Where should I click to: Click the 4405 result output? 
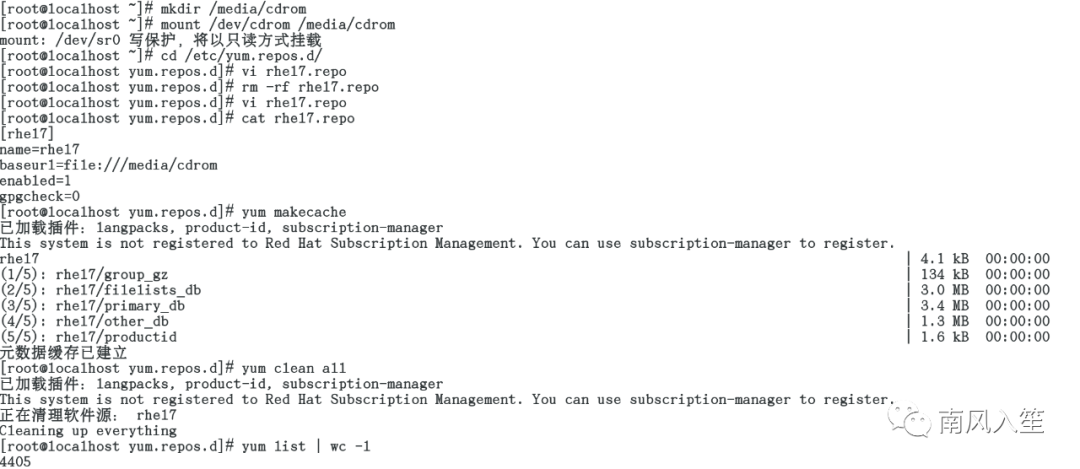(16, 462)
